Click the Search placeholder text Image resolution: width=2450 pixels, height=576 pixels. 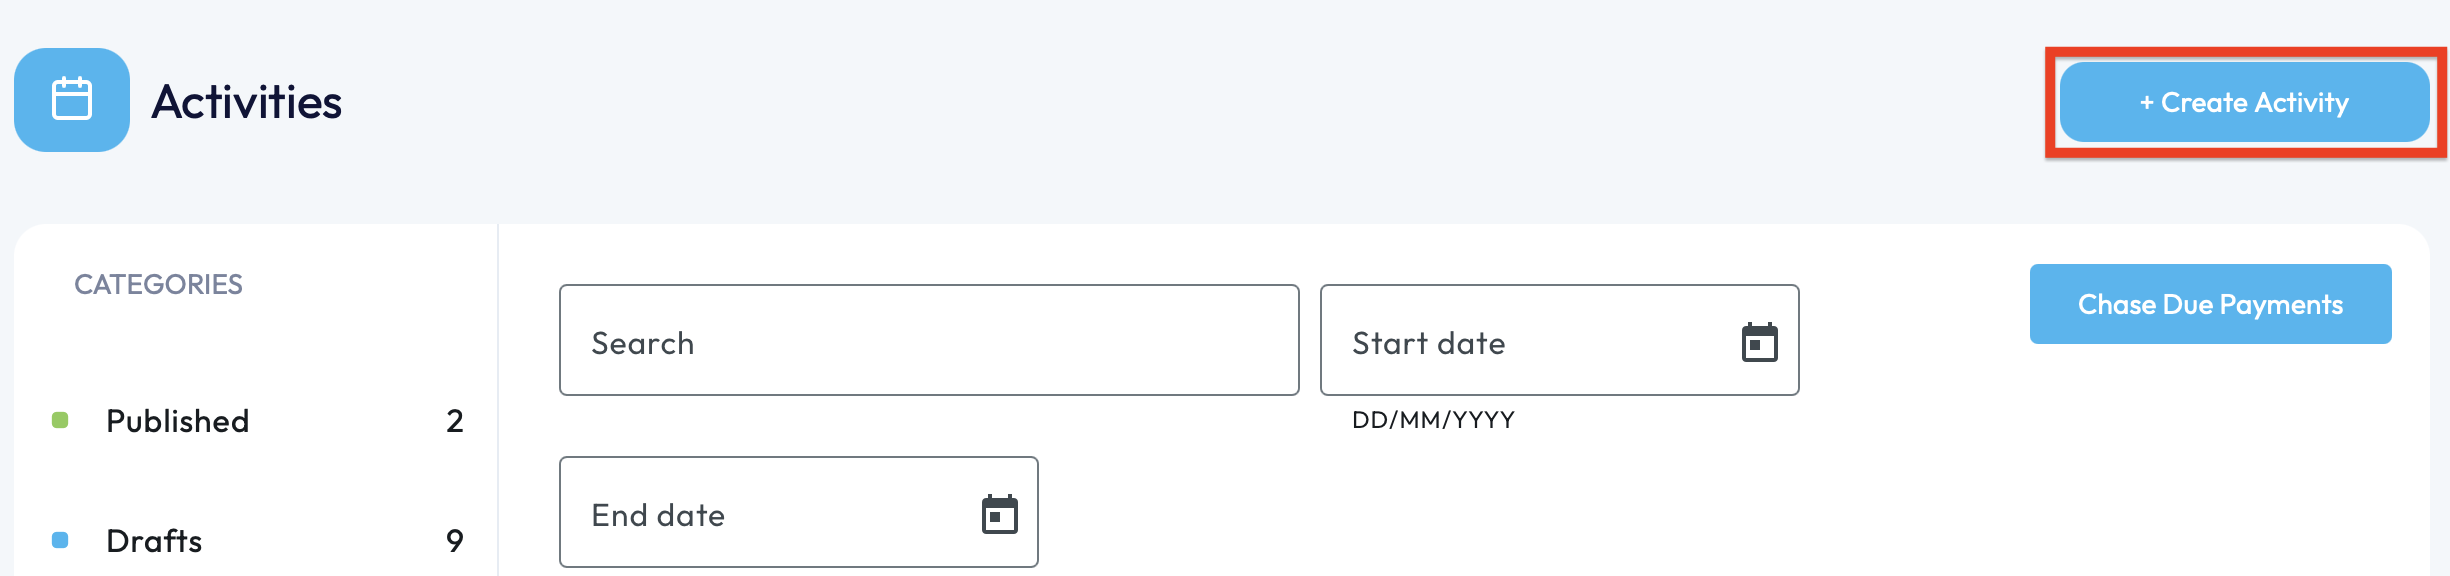click(642, 343)
